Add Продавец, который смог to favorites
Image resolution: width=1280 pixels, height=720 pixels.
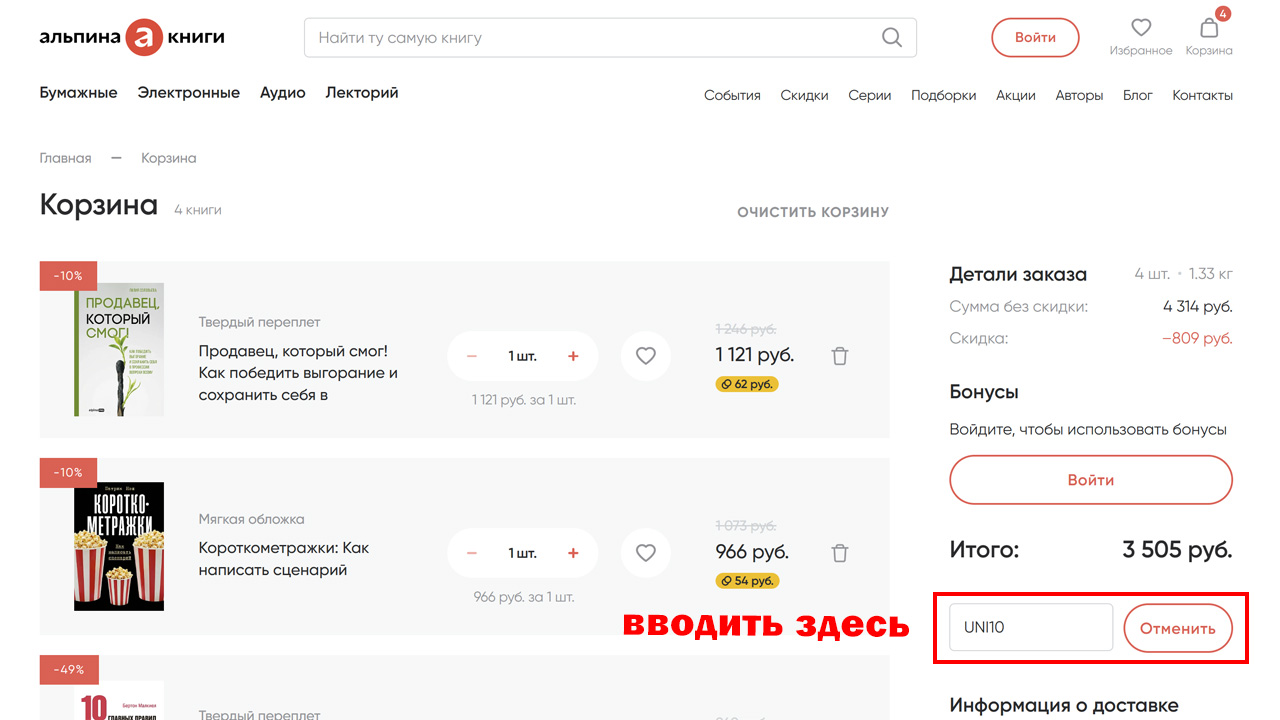coord(646,356)
